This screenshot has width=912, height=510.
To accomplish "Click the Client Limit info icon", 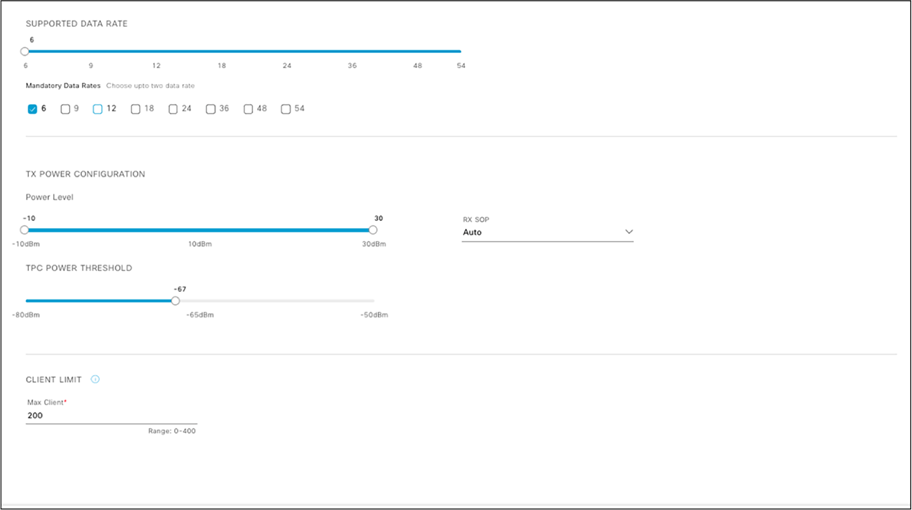I will 95,380.
